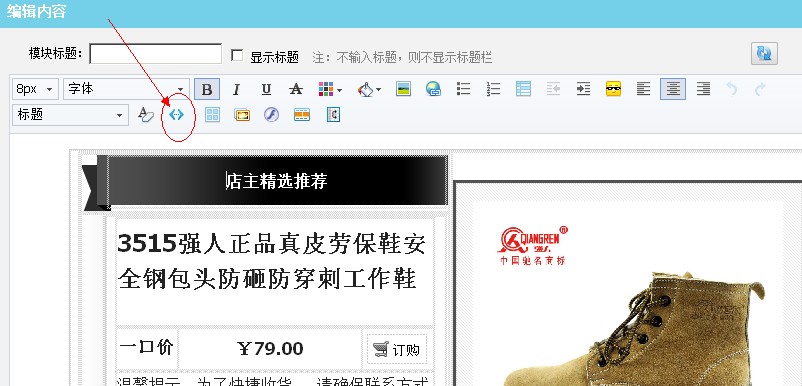Insert a table with blue grid icon
The height and width of the screenshot is (386, 802).
(523, 89)
